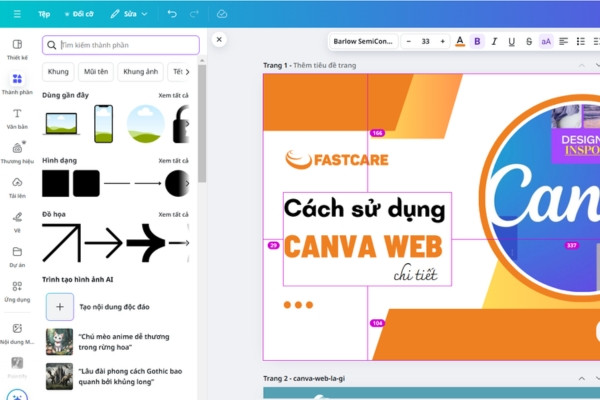Viewport: 600px width, 400px height.
Task: Show more filter chips with arrow
Action: tap(187, 72)
